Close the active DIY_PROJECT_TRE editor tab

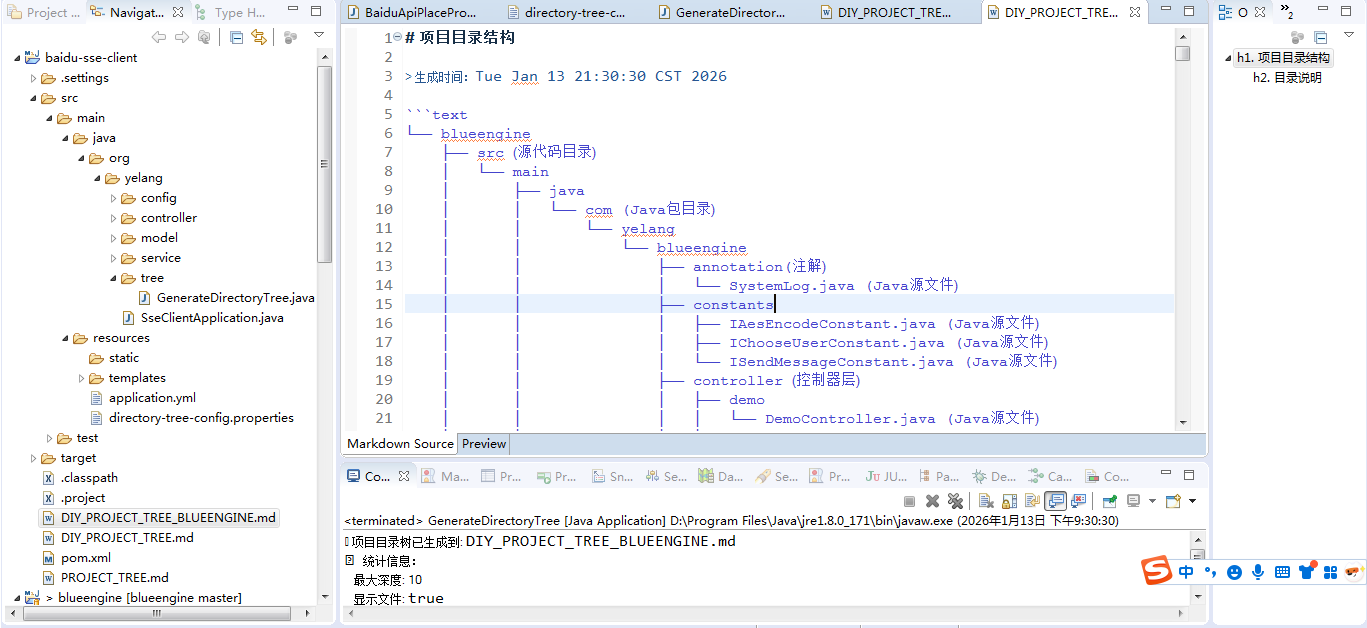(1135, 13)
